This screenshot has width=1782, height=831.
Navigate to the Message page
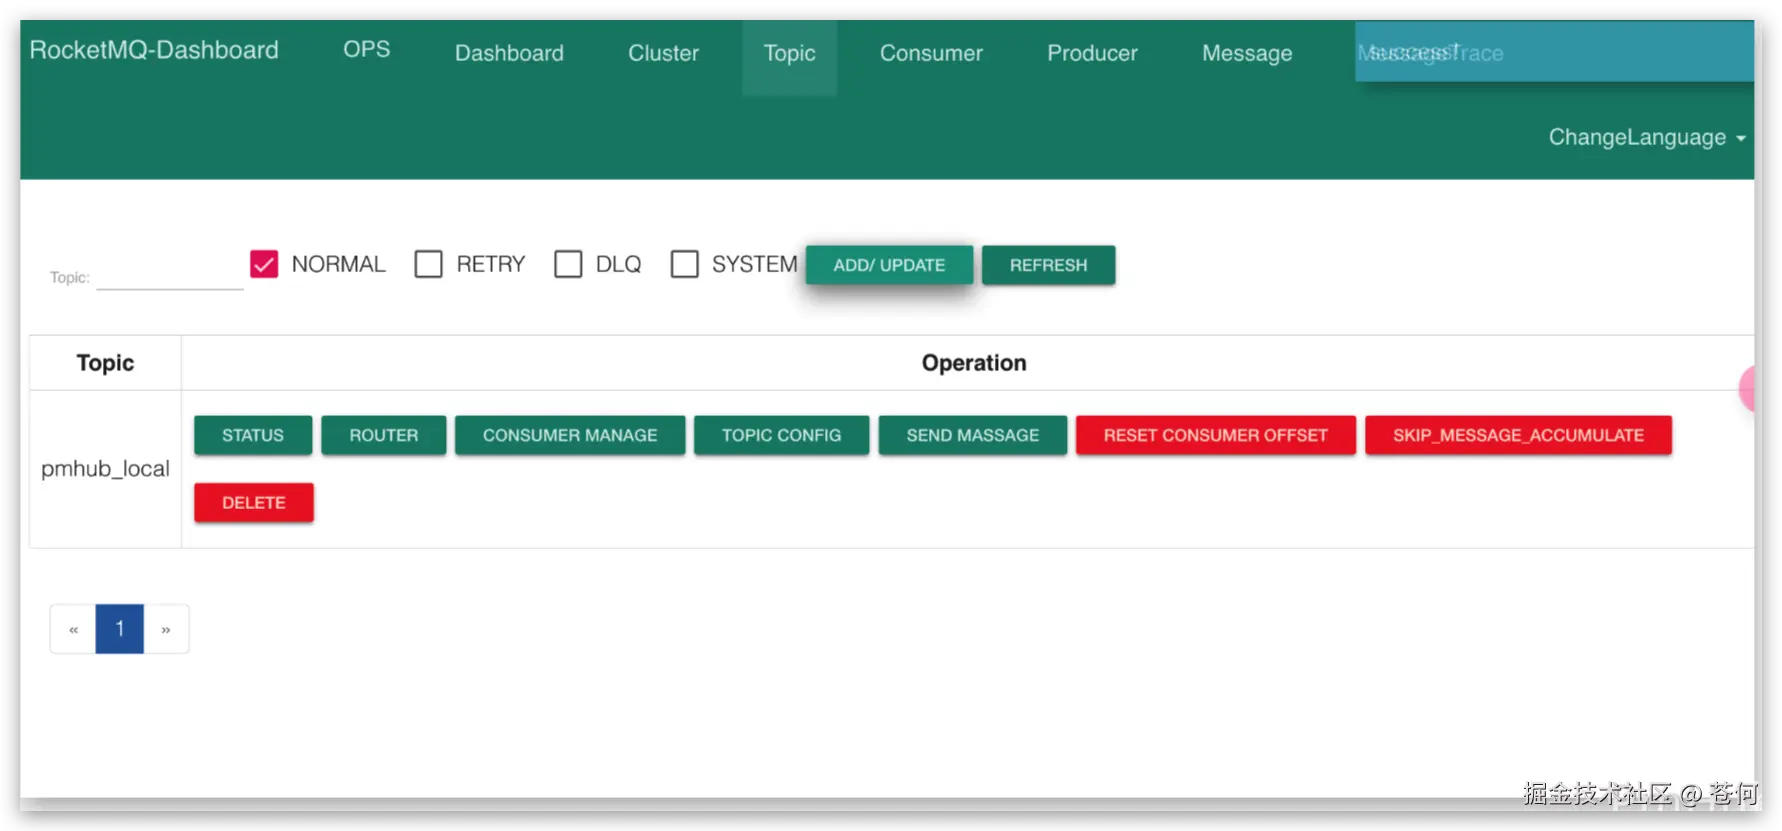pyautogui.click(x=1247, y=53)
